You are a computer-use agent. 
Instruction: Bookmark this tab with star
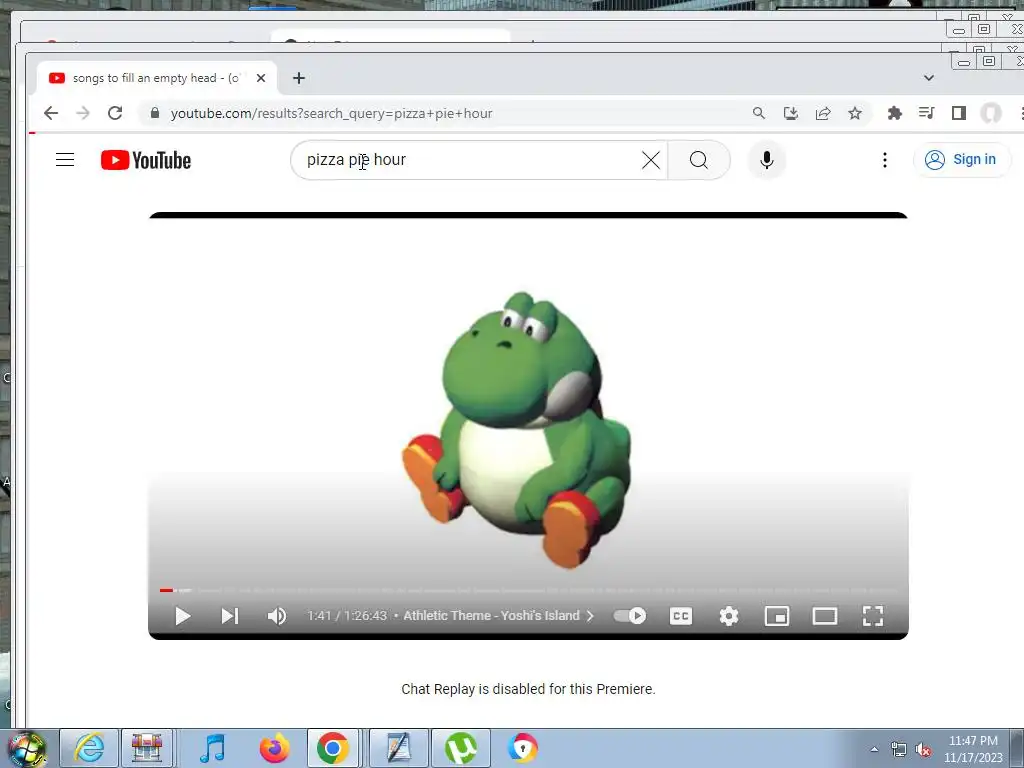click(x=855, y=113)
